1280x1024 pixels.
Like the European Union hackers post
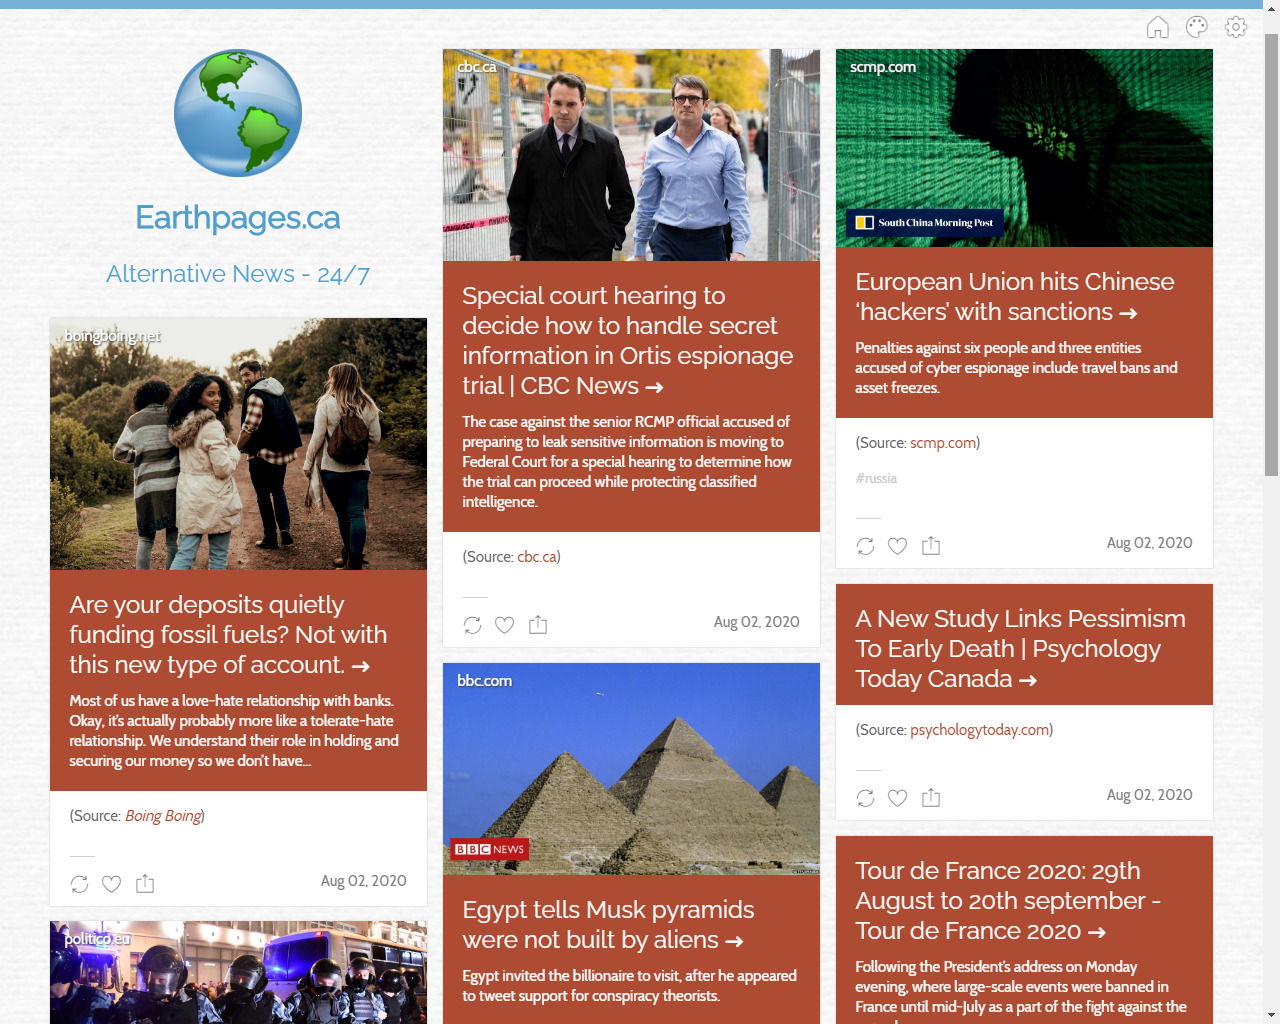[x=898, y=546]
